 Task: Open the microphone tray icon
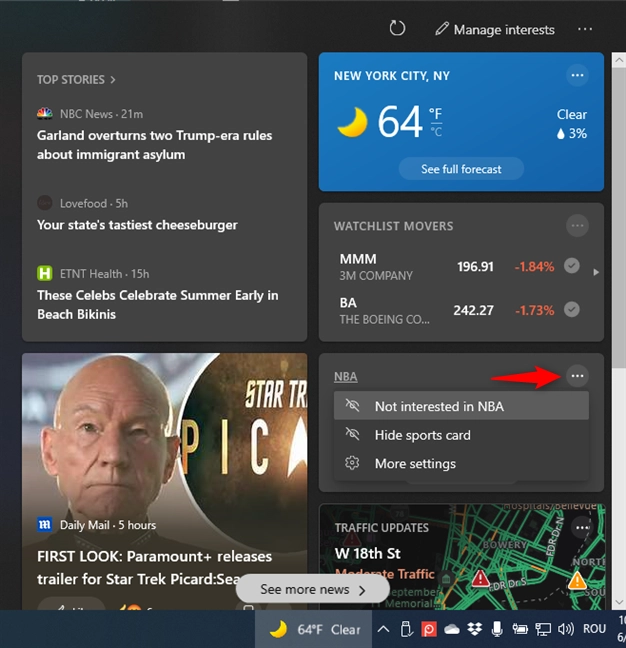tap(497, 629)
